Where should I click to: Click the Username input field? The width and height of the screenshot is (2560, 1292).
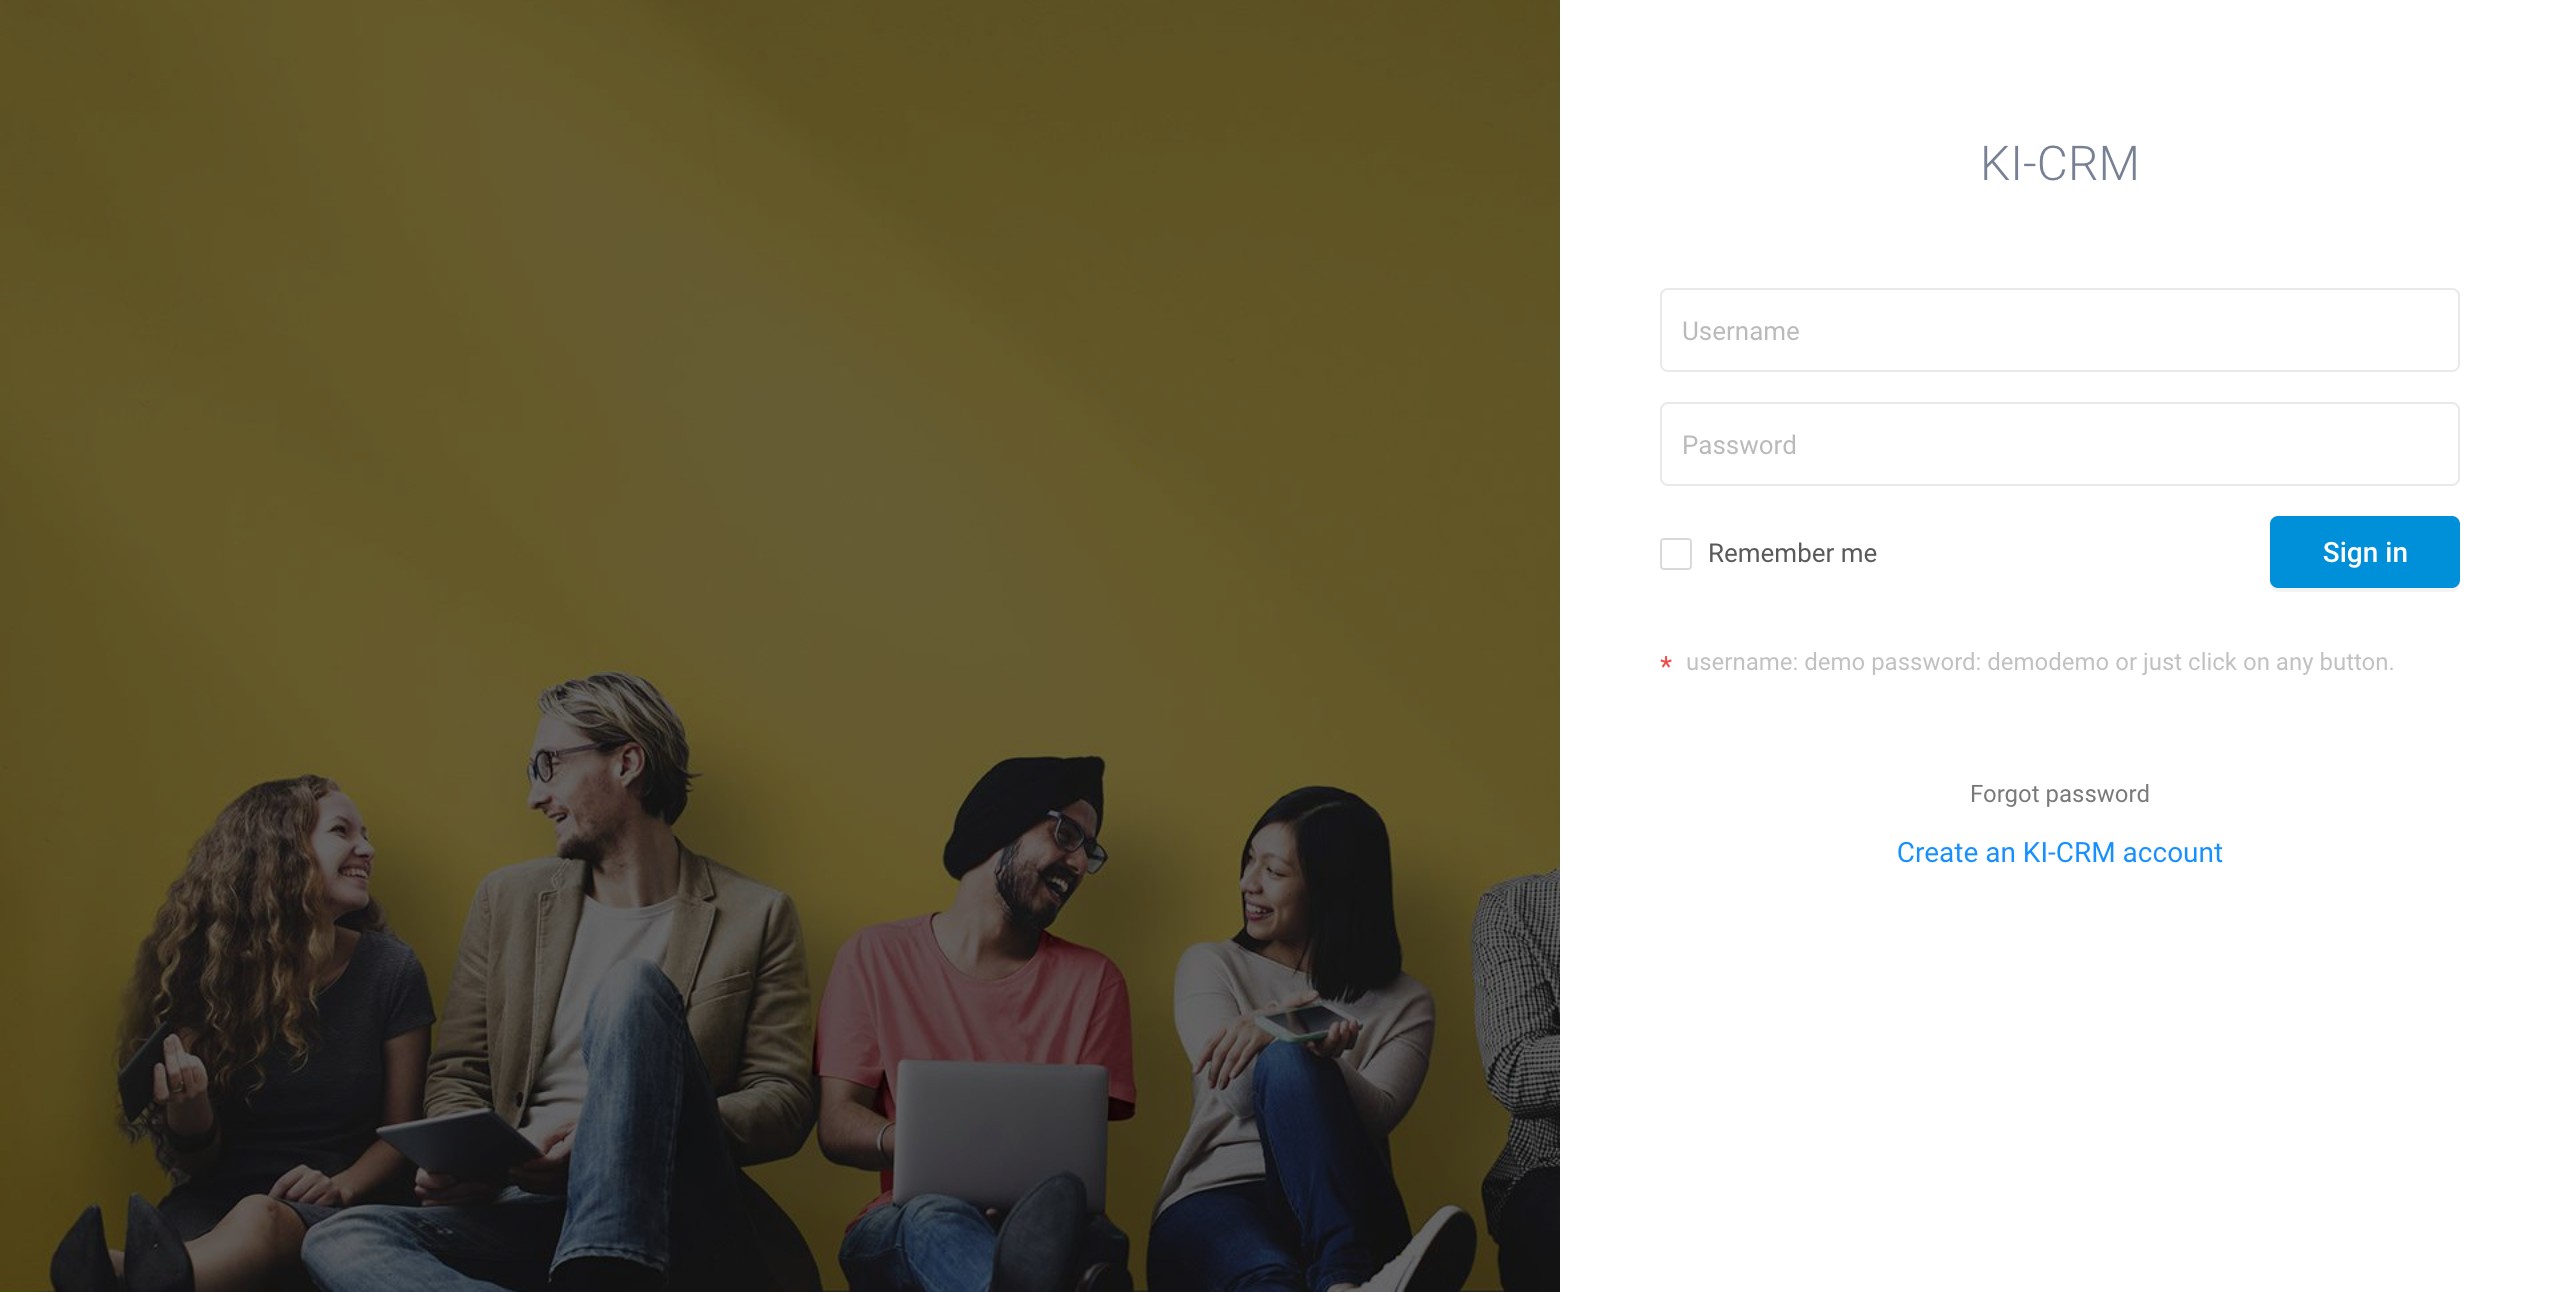click(2059, 330)
